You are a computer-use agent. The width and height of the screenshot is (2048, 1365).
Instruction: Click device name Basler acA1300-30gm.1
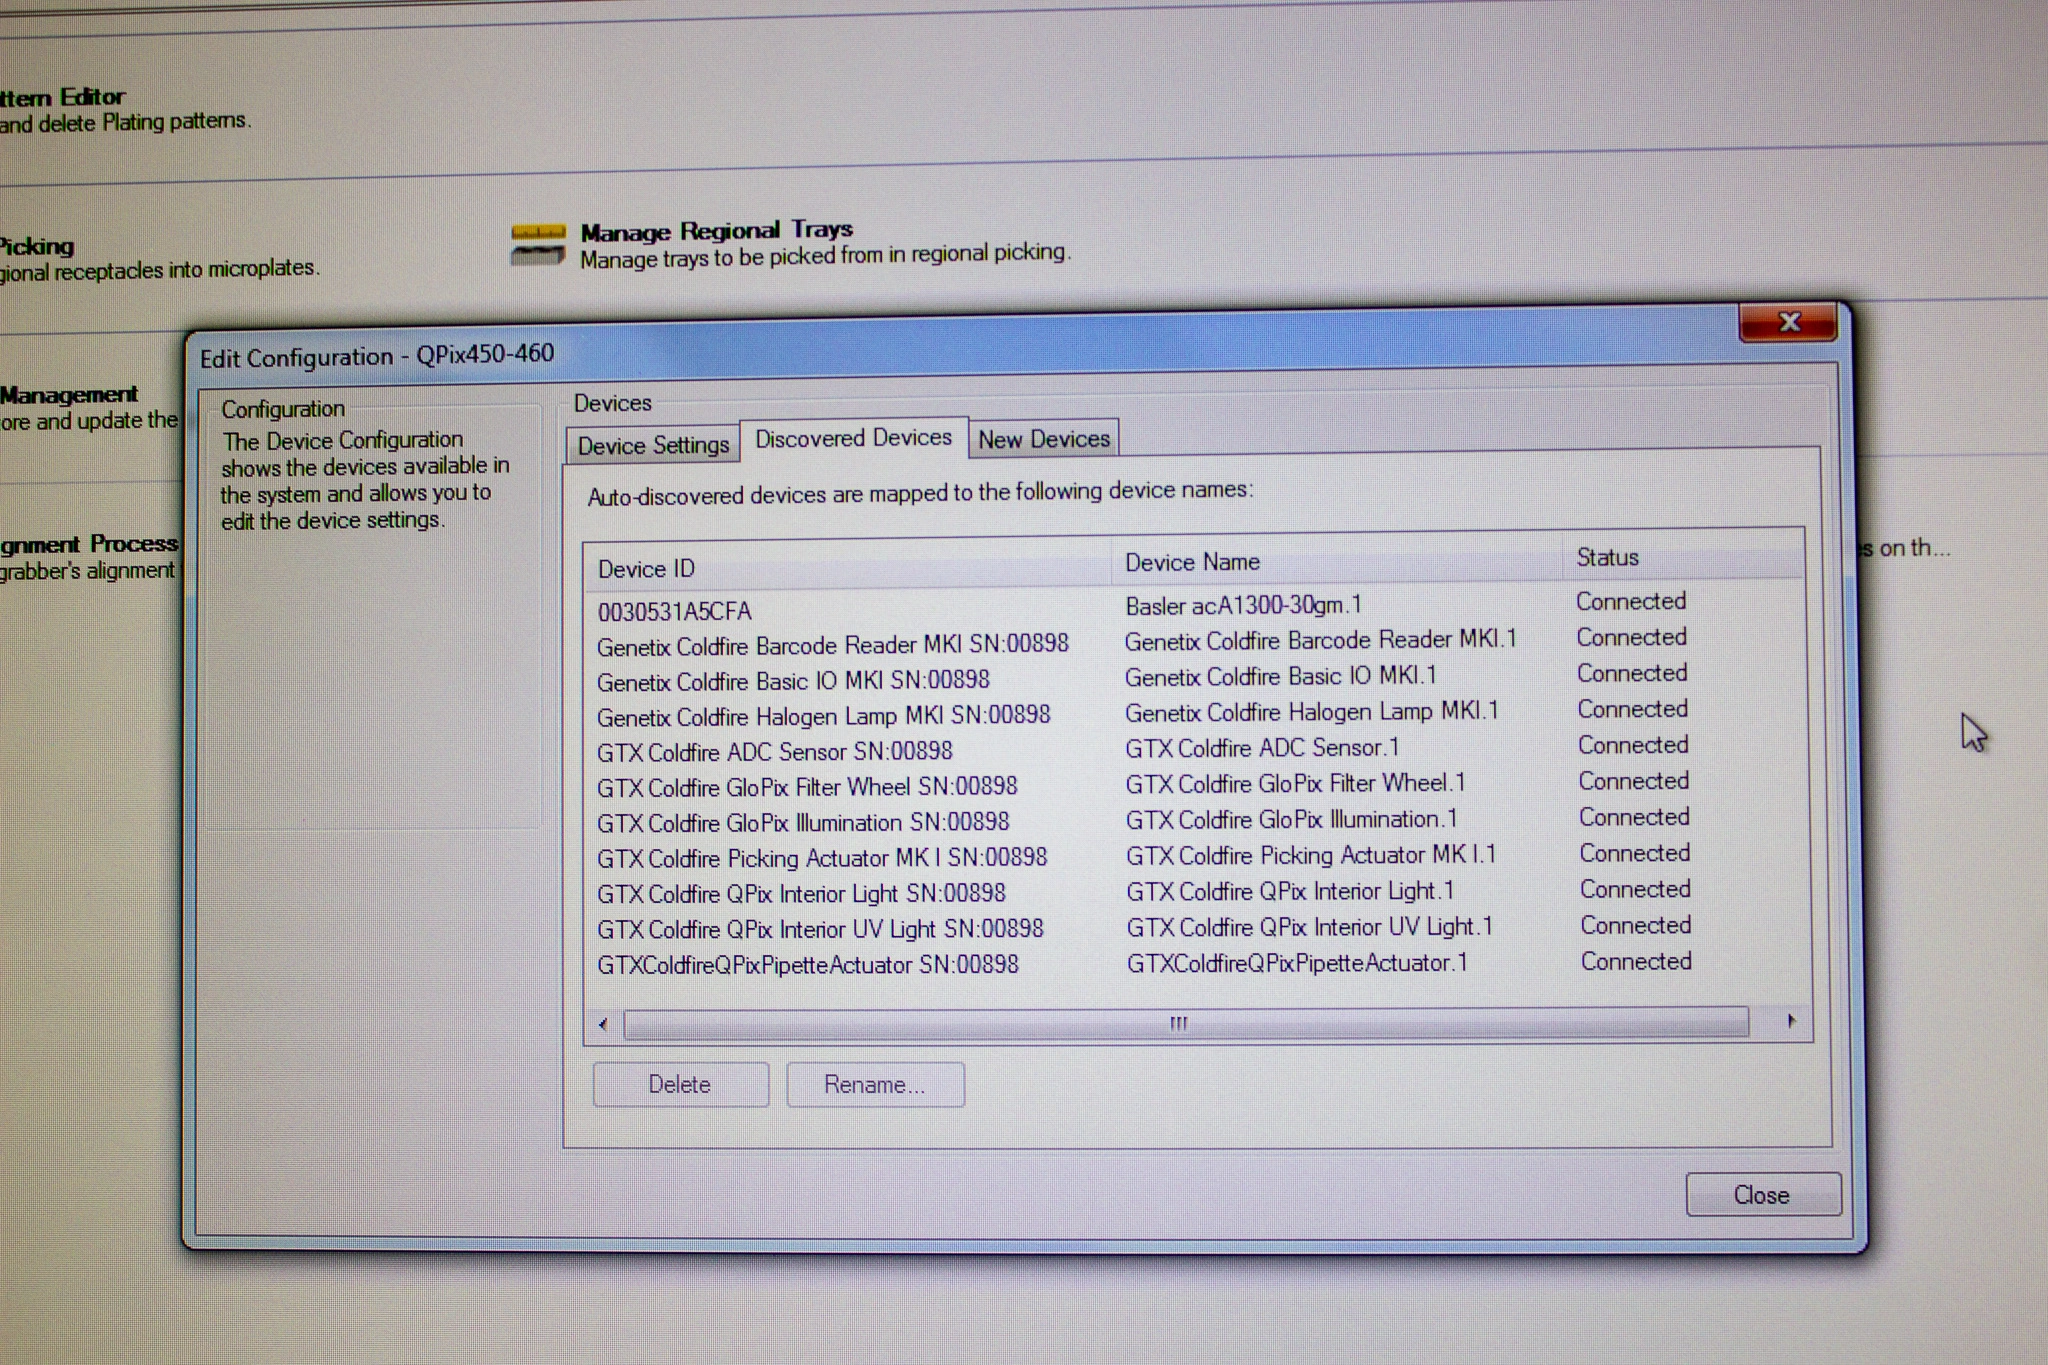point(1243,605)
